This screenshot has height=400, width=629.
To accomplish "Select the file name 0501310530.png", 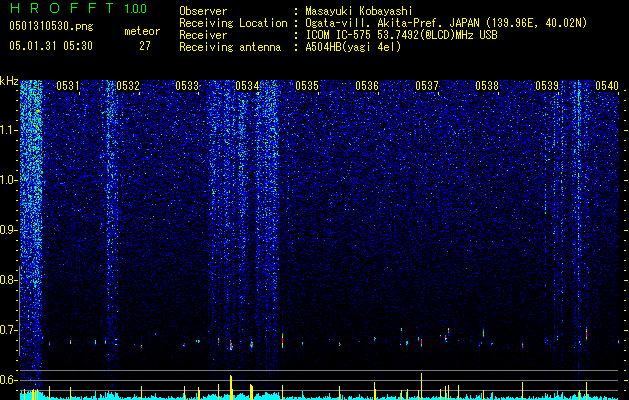I will 51,27.
